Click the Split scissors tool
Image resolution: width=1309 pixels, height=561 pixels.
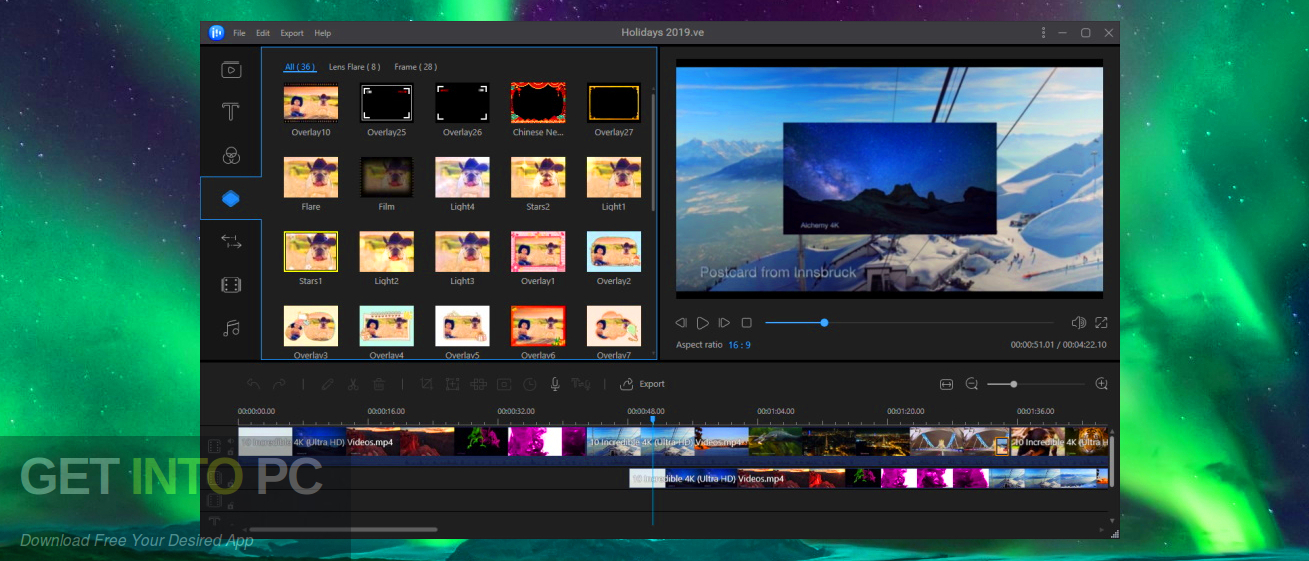tap(353, 384)
